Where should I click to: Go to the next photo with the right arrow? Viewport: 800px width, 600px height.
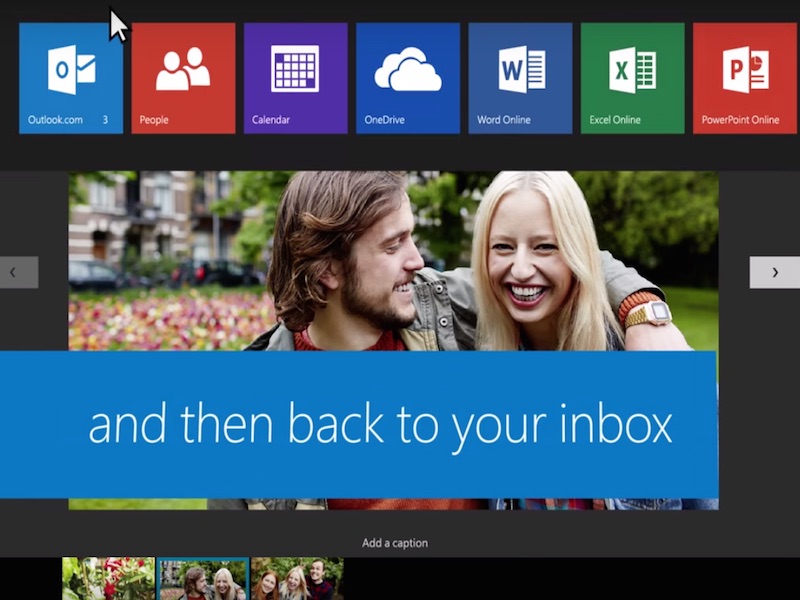[x=774, y=272]
